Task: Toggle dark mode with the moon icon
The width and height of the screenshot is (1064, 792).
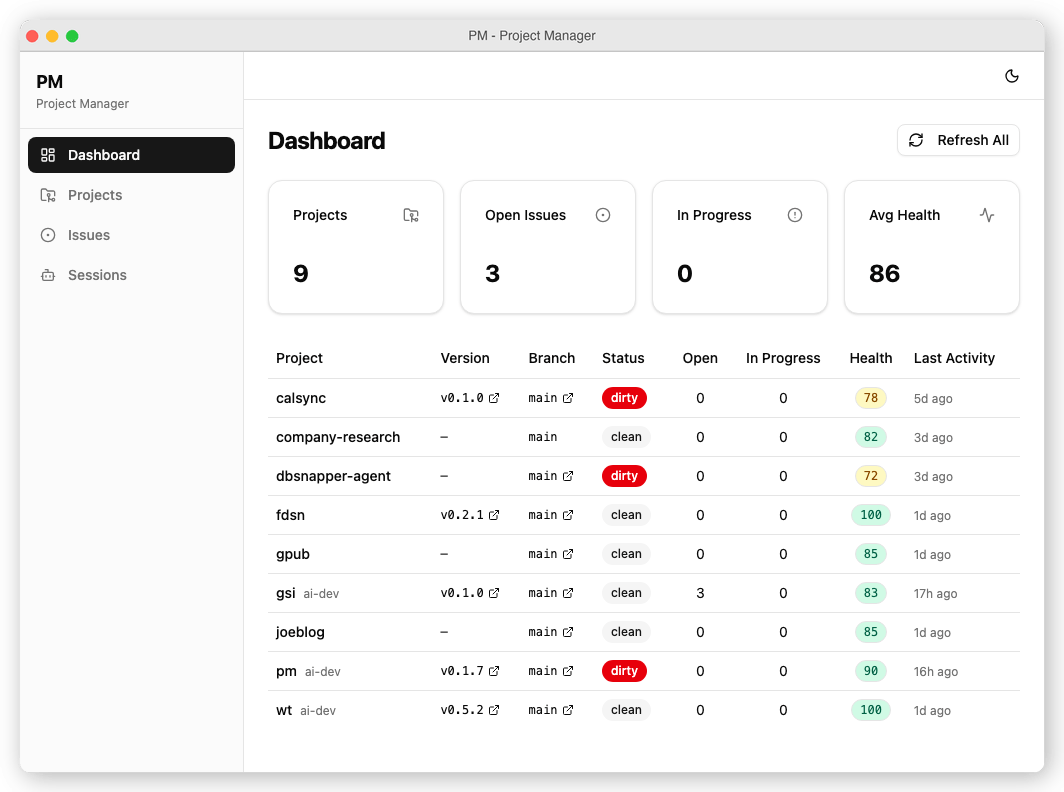Action: pyautogui.click(x=1011, y=75)
